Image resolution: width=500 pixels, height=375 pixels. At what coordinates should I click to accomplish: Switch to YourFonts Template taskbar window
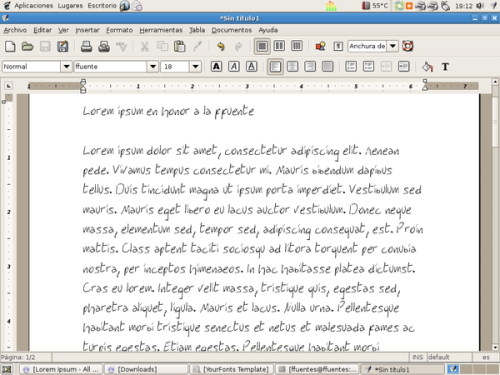[232, 369]
